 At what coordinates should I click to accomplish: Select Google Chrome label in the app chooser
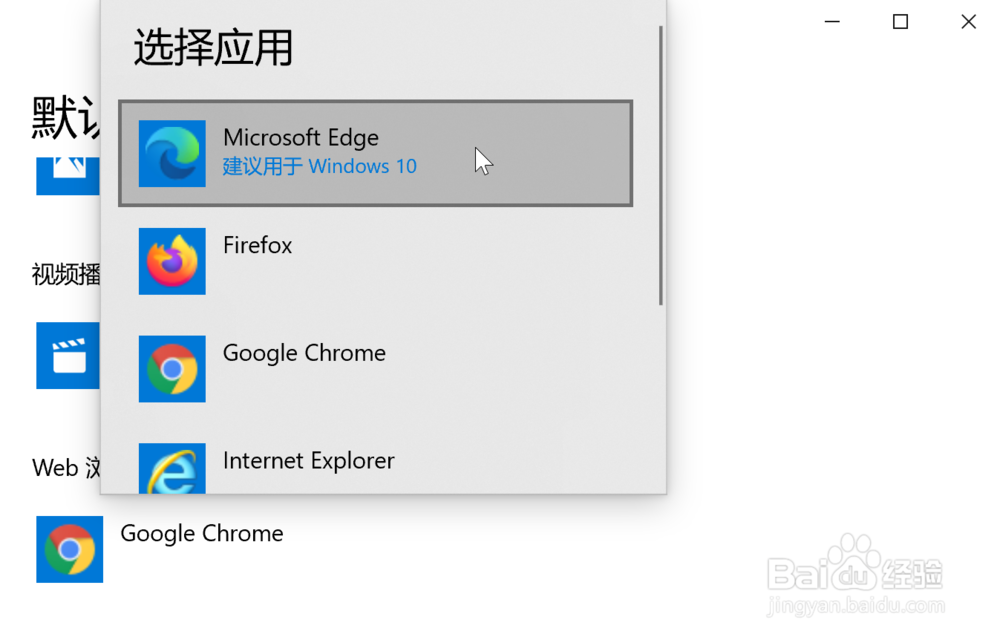pos(304,353)
